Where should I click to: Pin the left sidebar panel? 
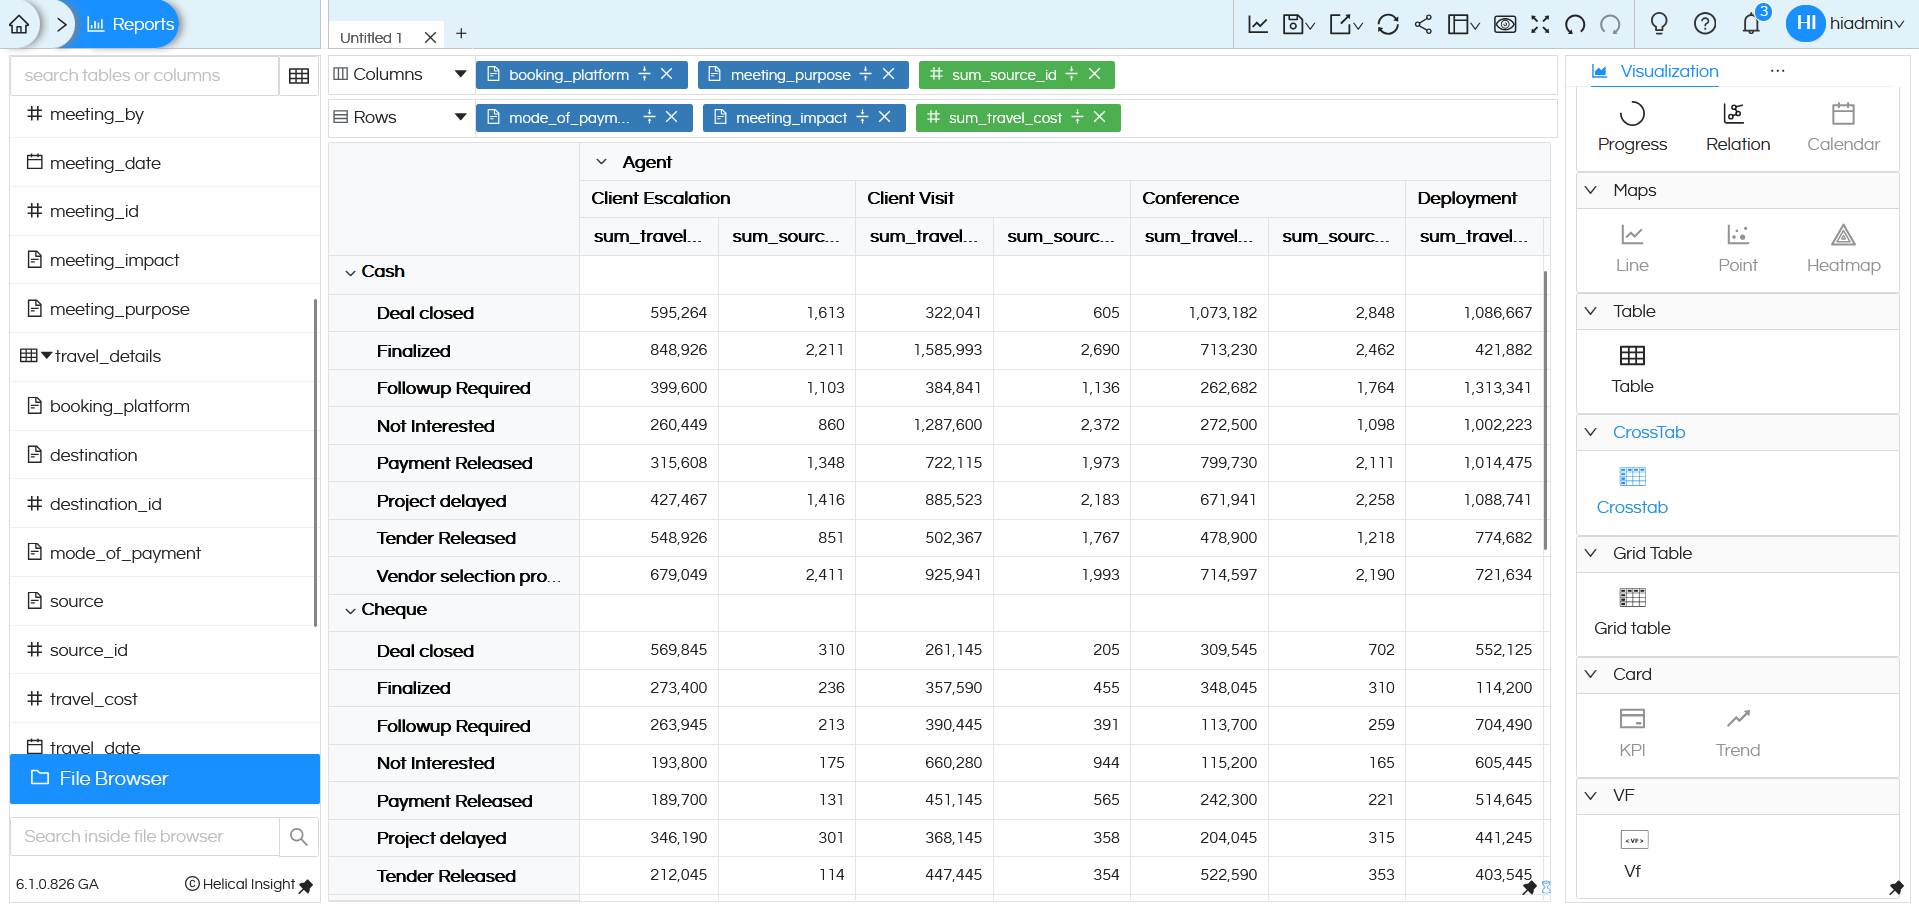[306, 886]
